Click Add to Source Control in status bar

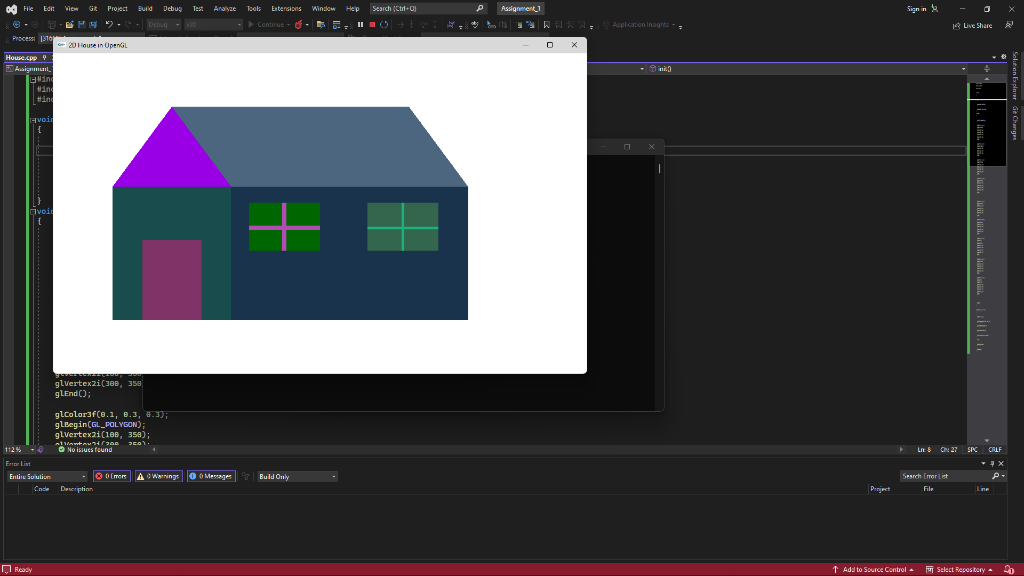point(873,567)
